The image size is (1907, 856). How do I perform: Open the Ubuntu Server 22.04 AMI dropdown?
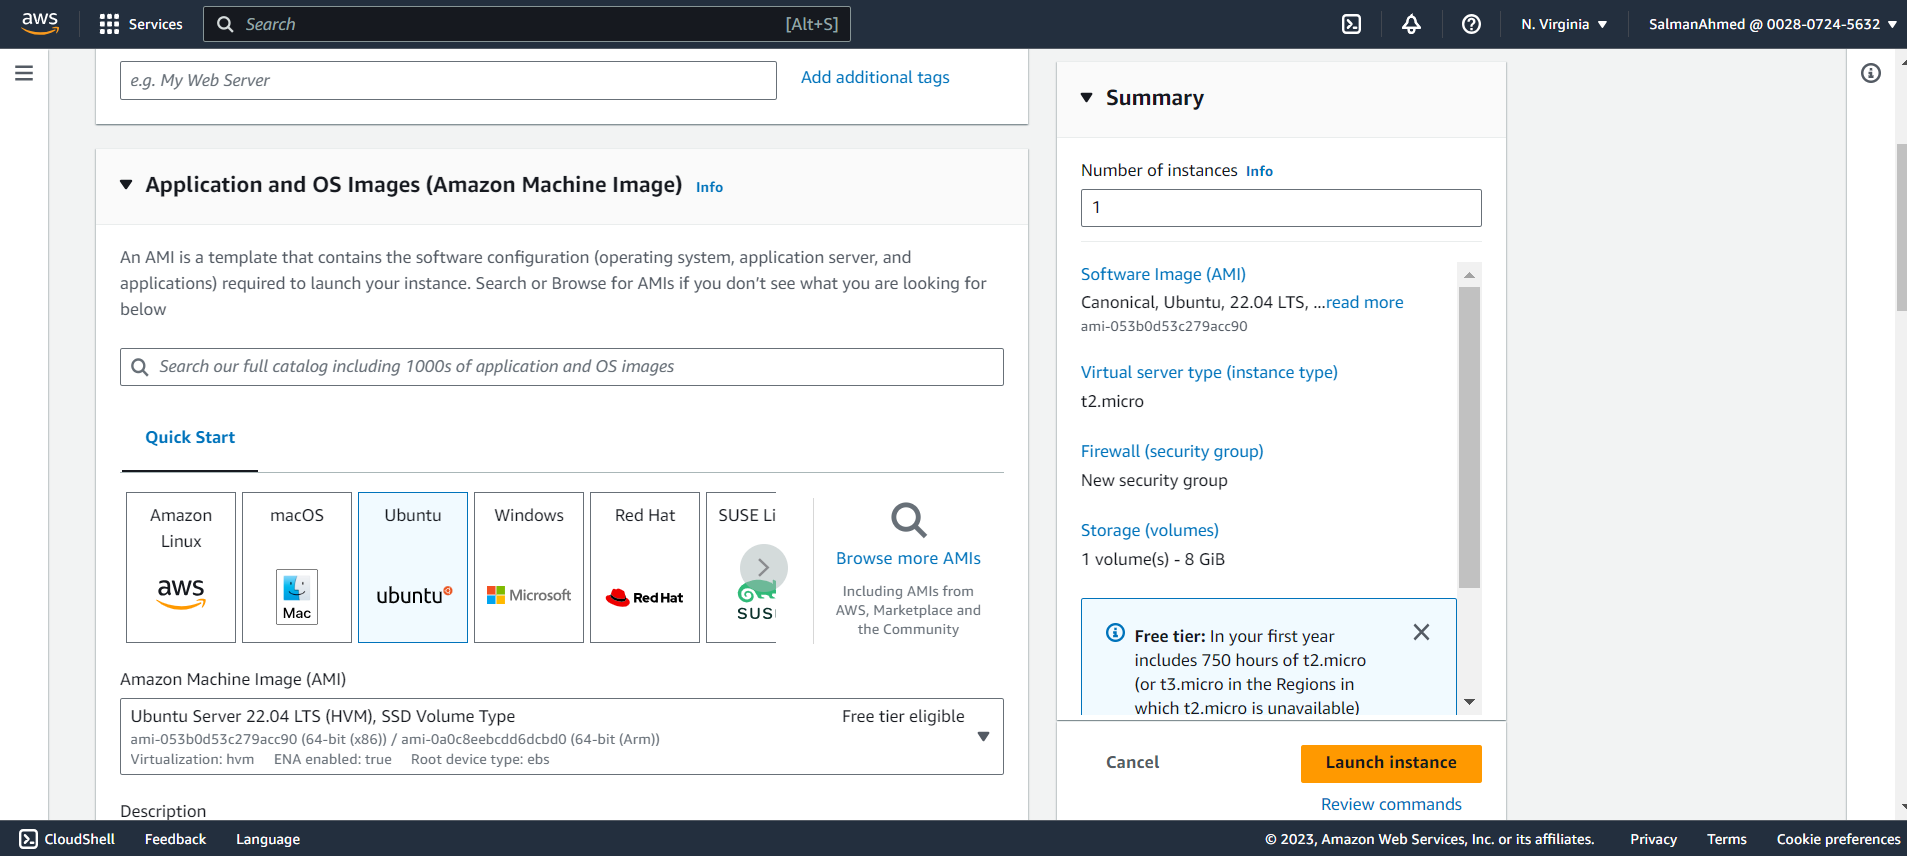click(x=562, y=736)
